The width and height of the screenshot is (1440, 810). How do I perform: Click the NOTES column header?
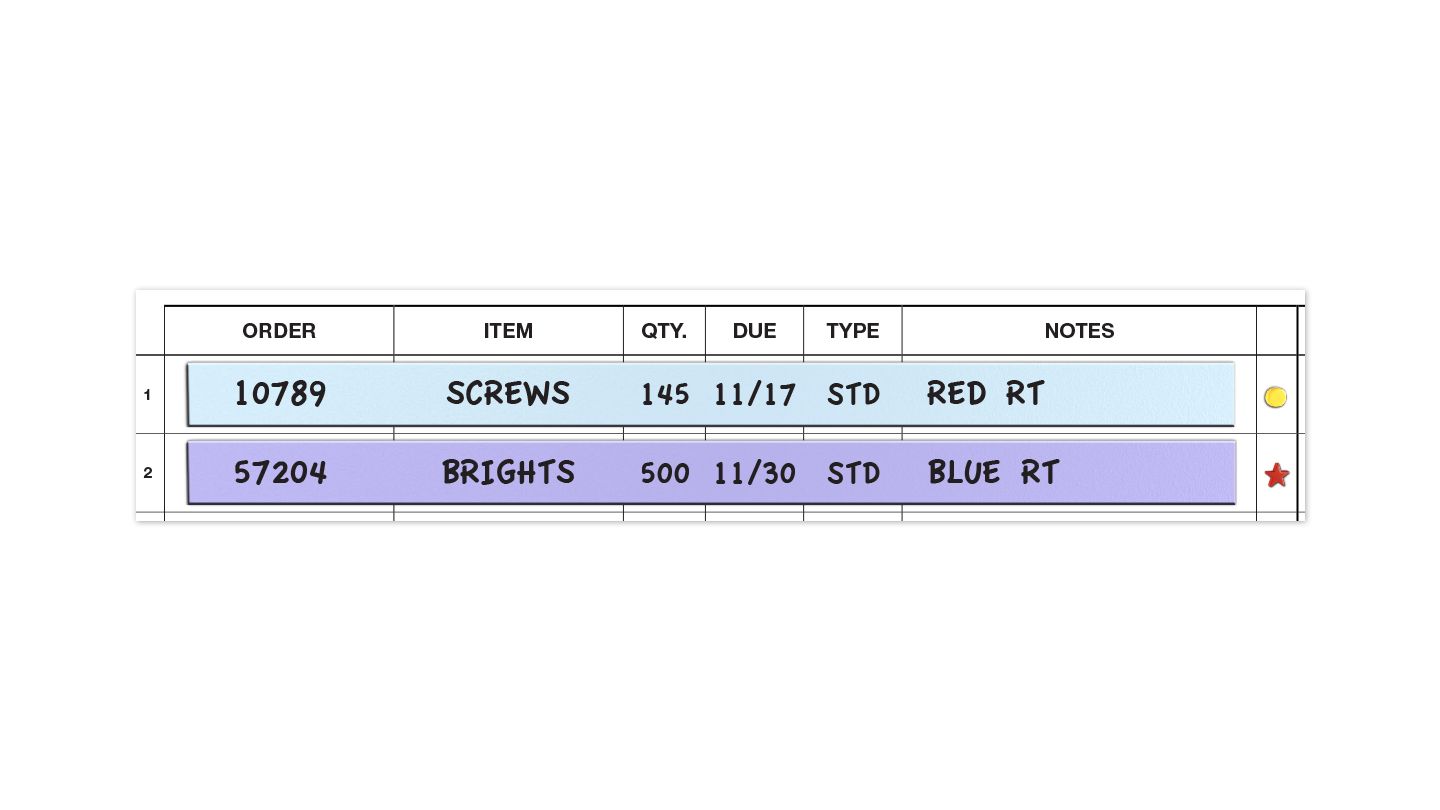tap(1079, 331)
